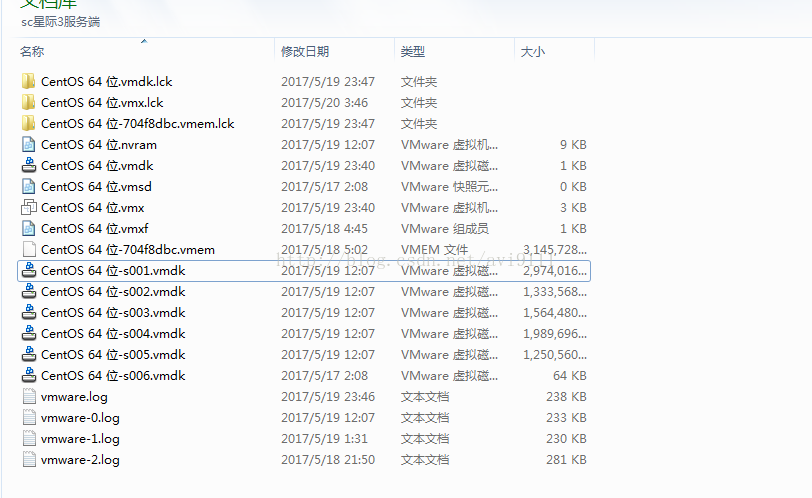Screen dimensions: 812x498
Task: Click the sc星际3服务端 library subtitle
Action: coord(61,22)
